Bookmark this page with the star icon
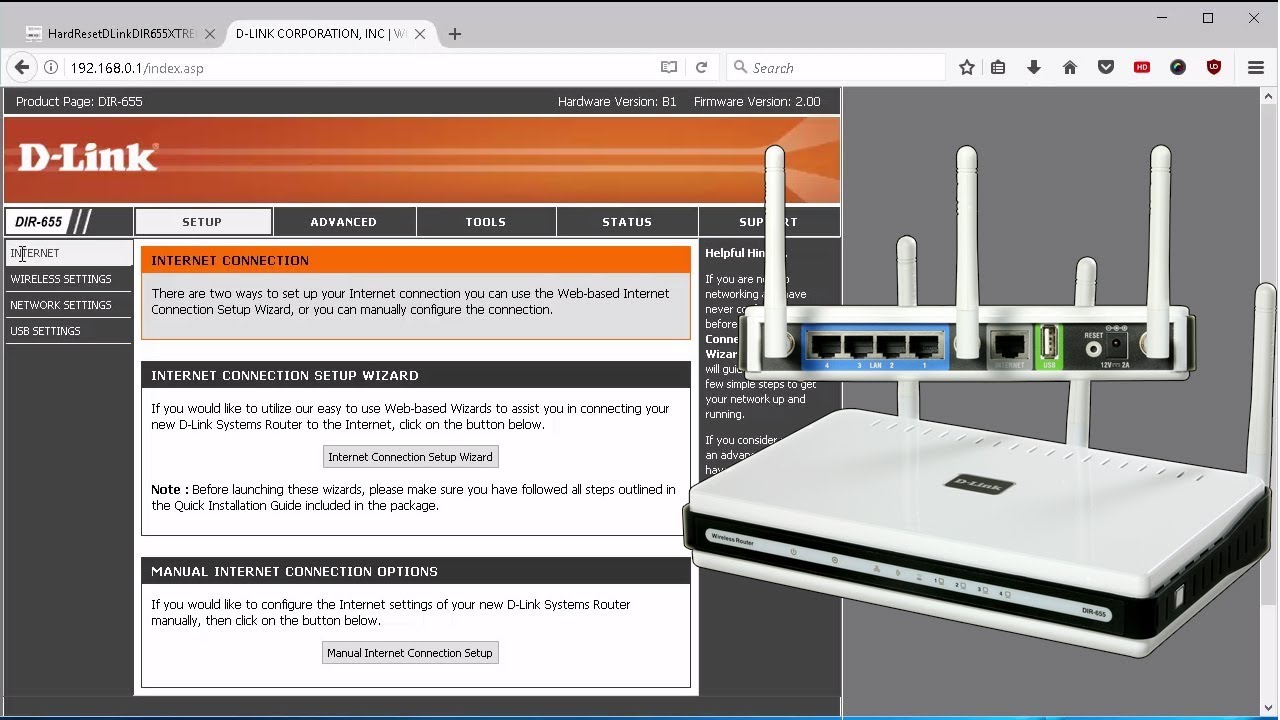This screenshot has height=720, width=1280. tap(966, 68)
